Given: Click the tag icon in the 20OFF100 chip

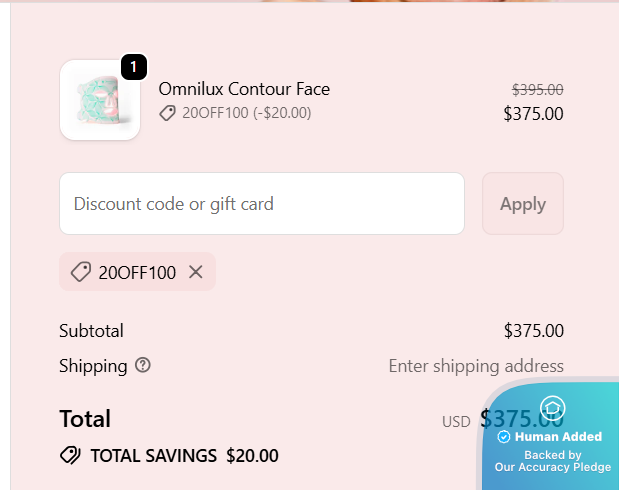Looking at the screenshot, I should 81,272.
